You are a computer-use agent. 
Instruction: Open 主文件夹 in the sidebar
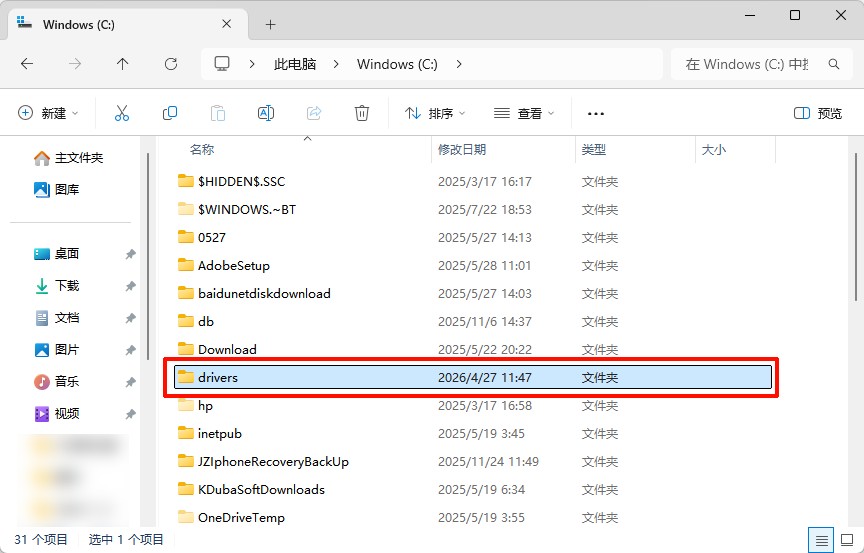(x=68, y=158)
